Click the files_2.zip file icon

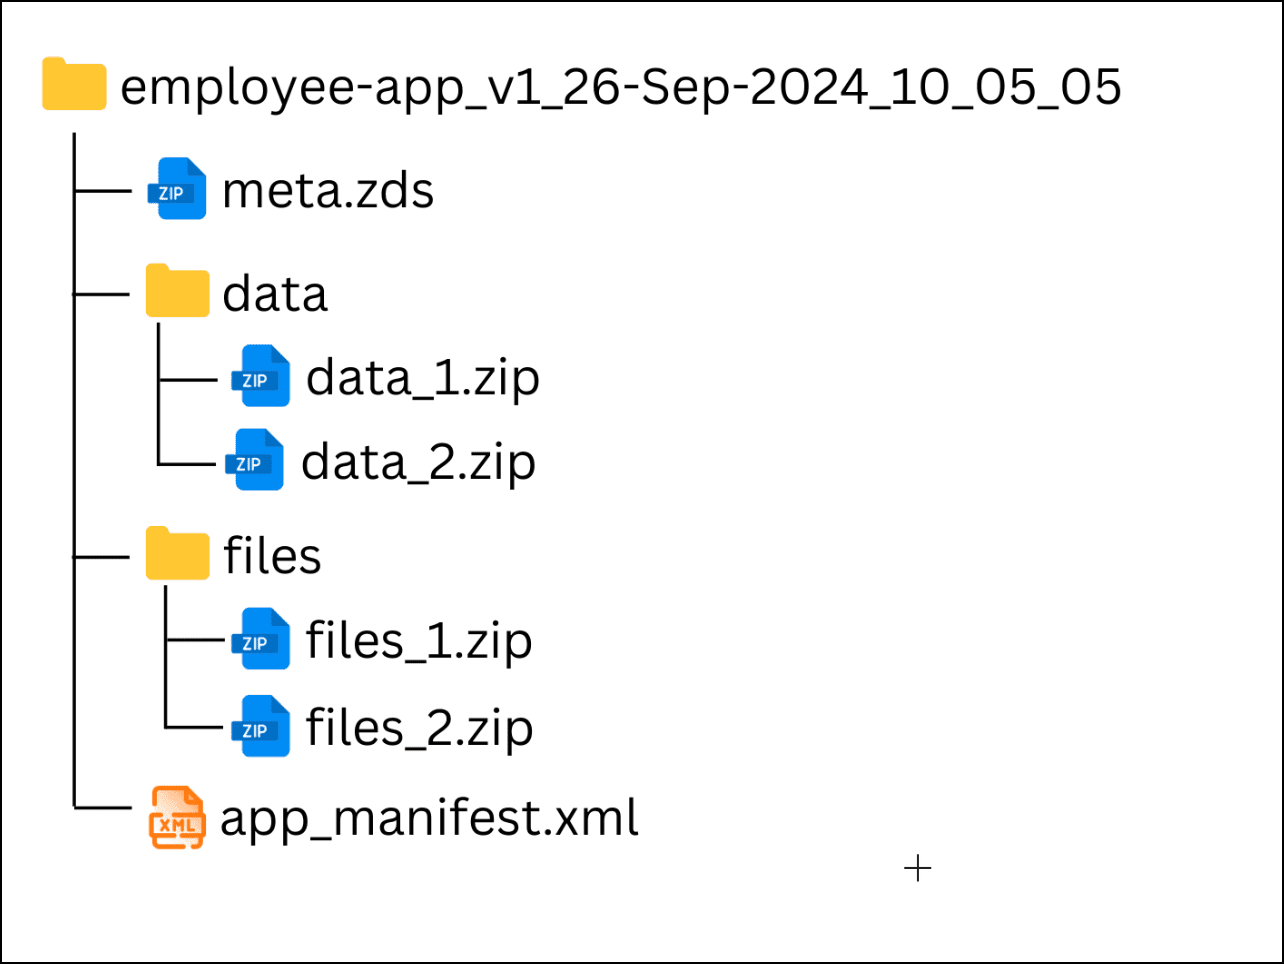click(261, 727)
